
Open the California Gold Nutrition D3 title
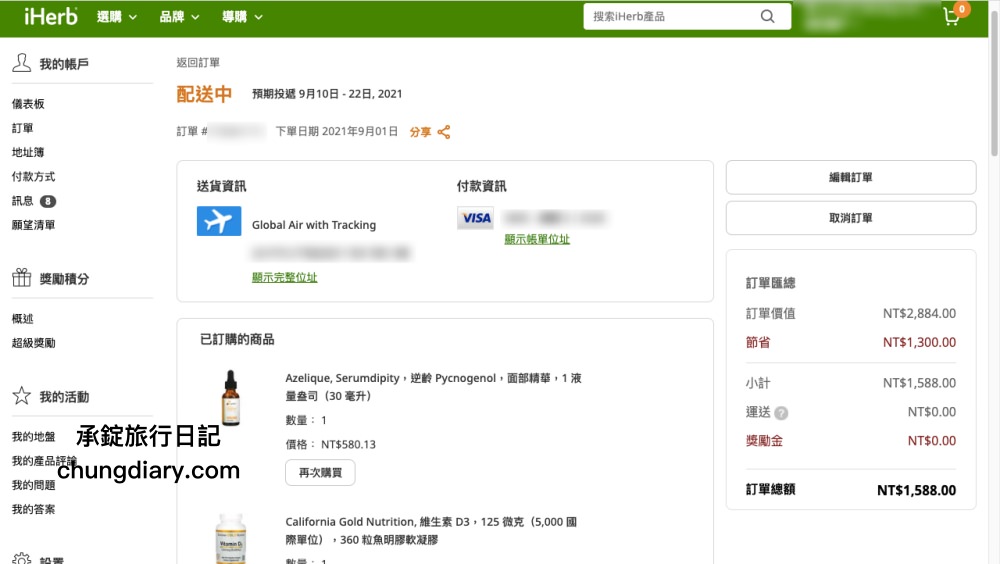click(x=430, y=531)
